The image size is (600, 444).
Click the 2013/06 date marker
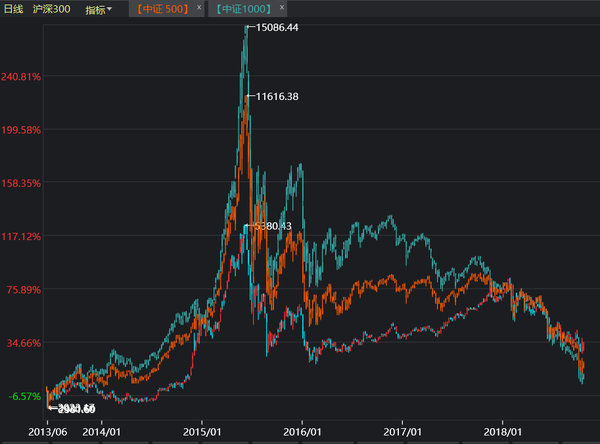pos(47,432)
